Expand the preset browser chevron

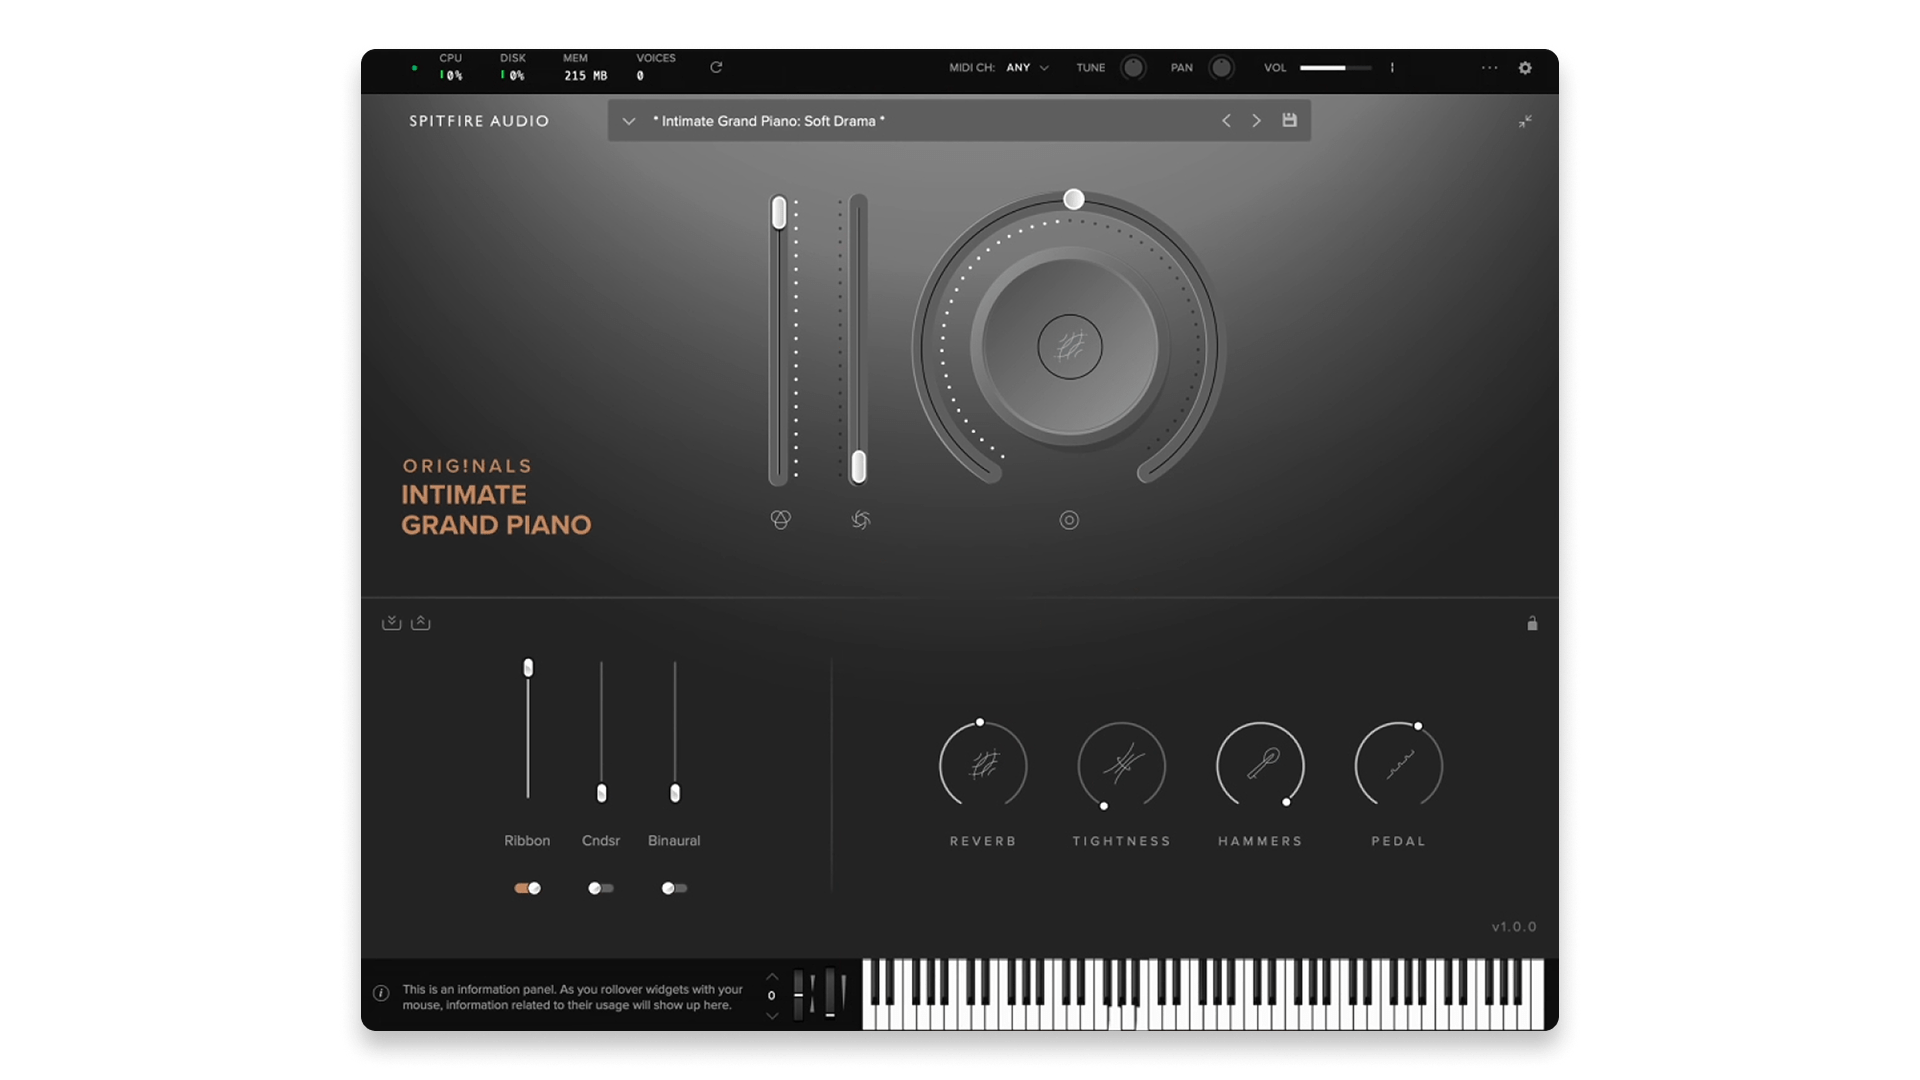pos(629,121)
